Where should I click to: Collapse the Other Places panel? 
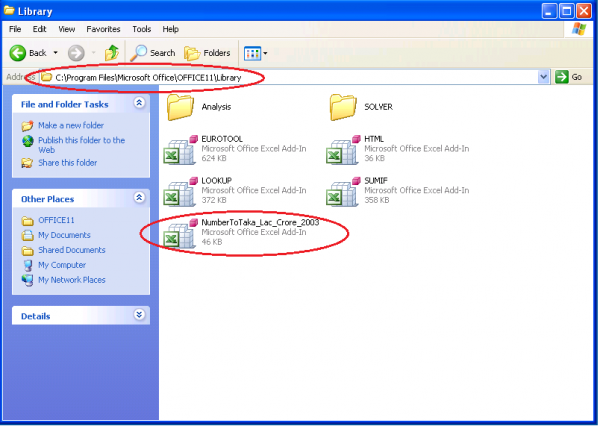point(139,197)
